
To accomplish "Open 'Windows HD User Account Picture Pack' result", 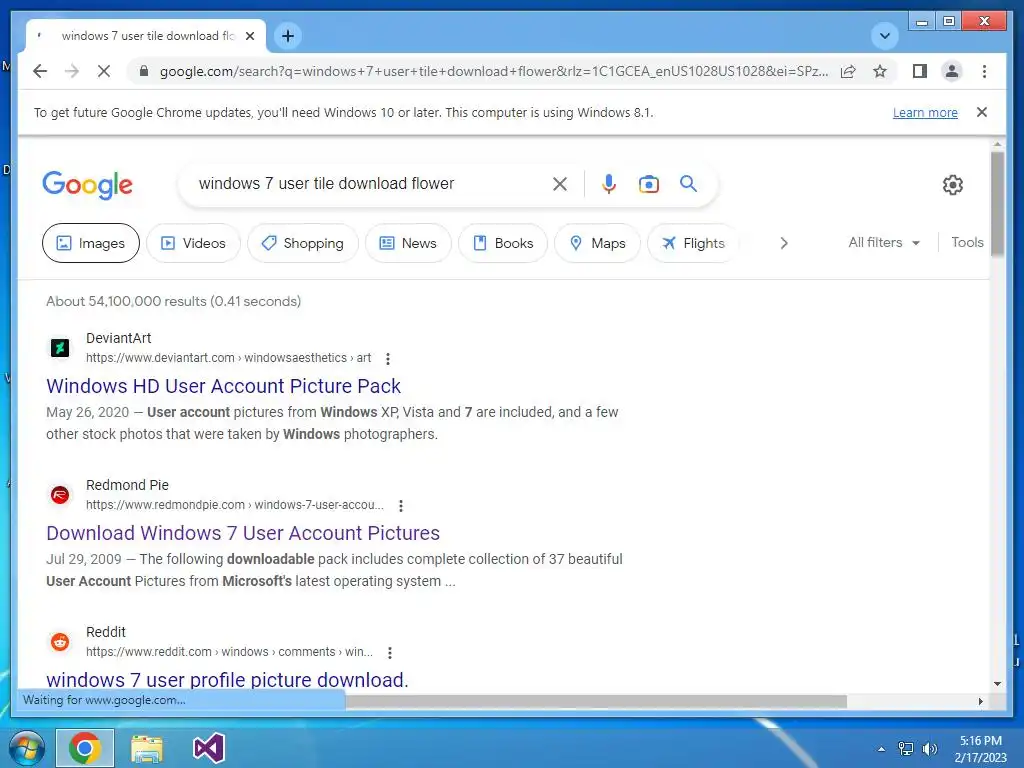I will (223, 386).
